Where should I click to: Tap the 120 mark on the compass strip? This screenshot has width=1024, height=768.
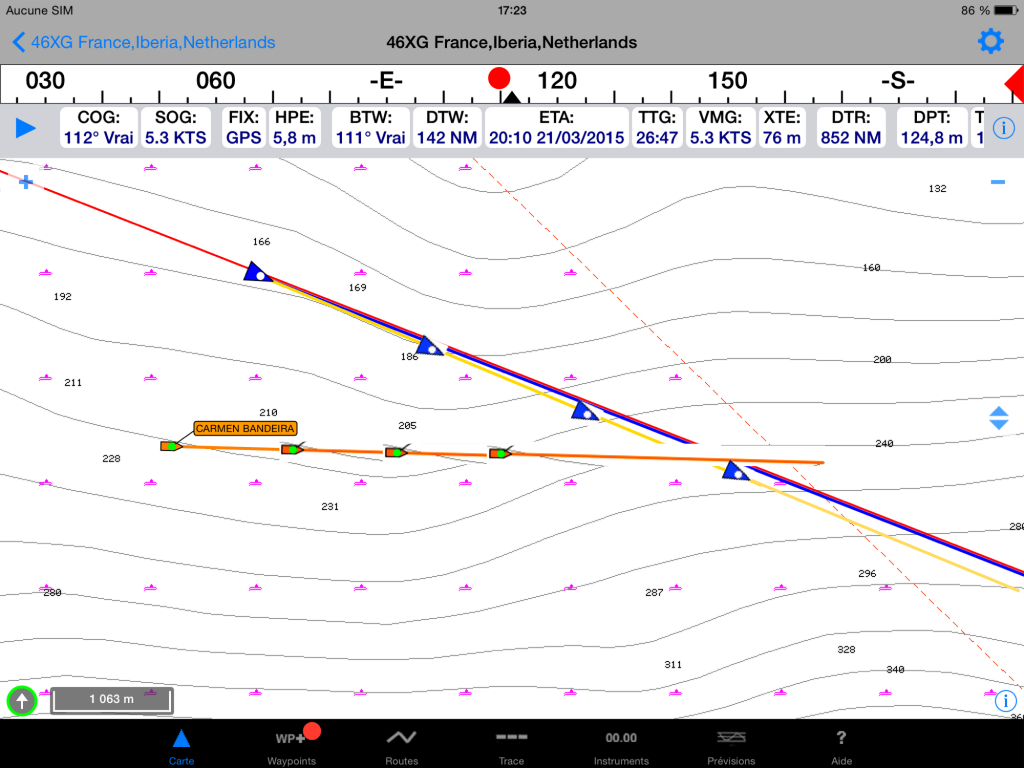556,81
